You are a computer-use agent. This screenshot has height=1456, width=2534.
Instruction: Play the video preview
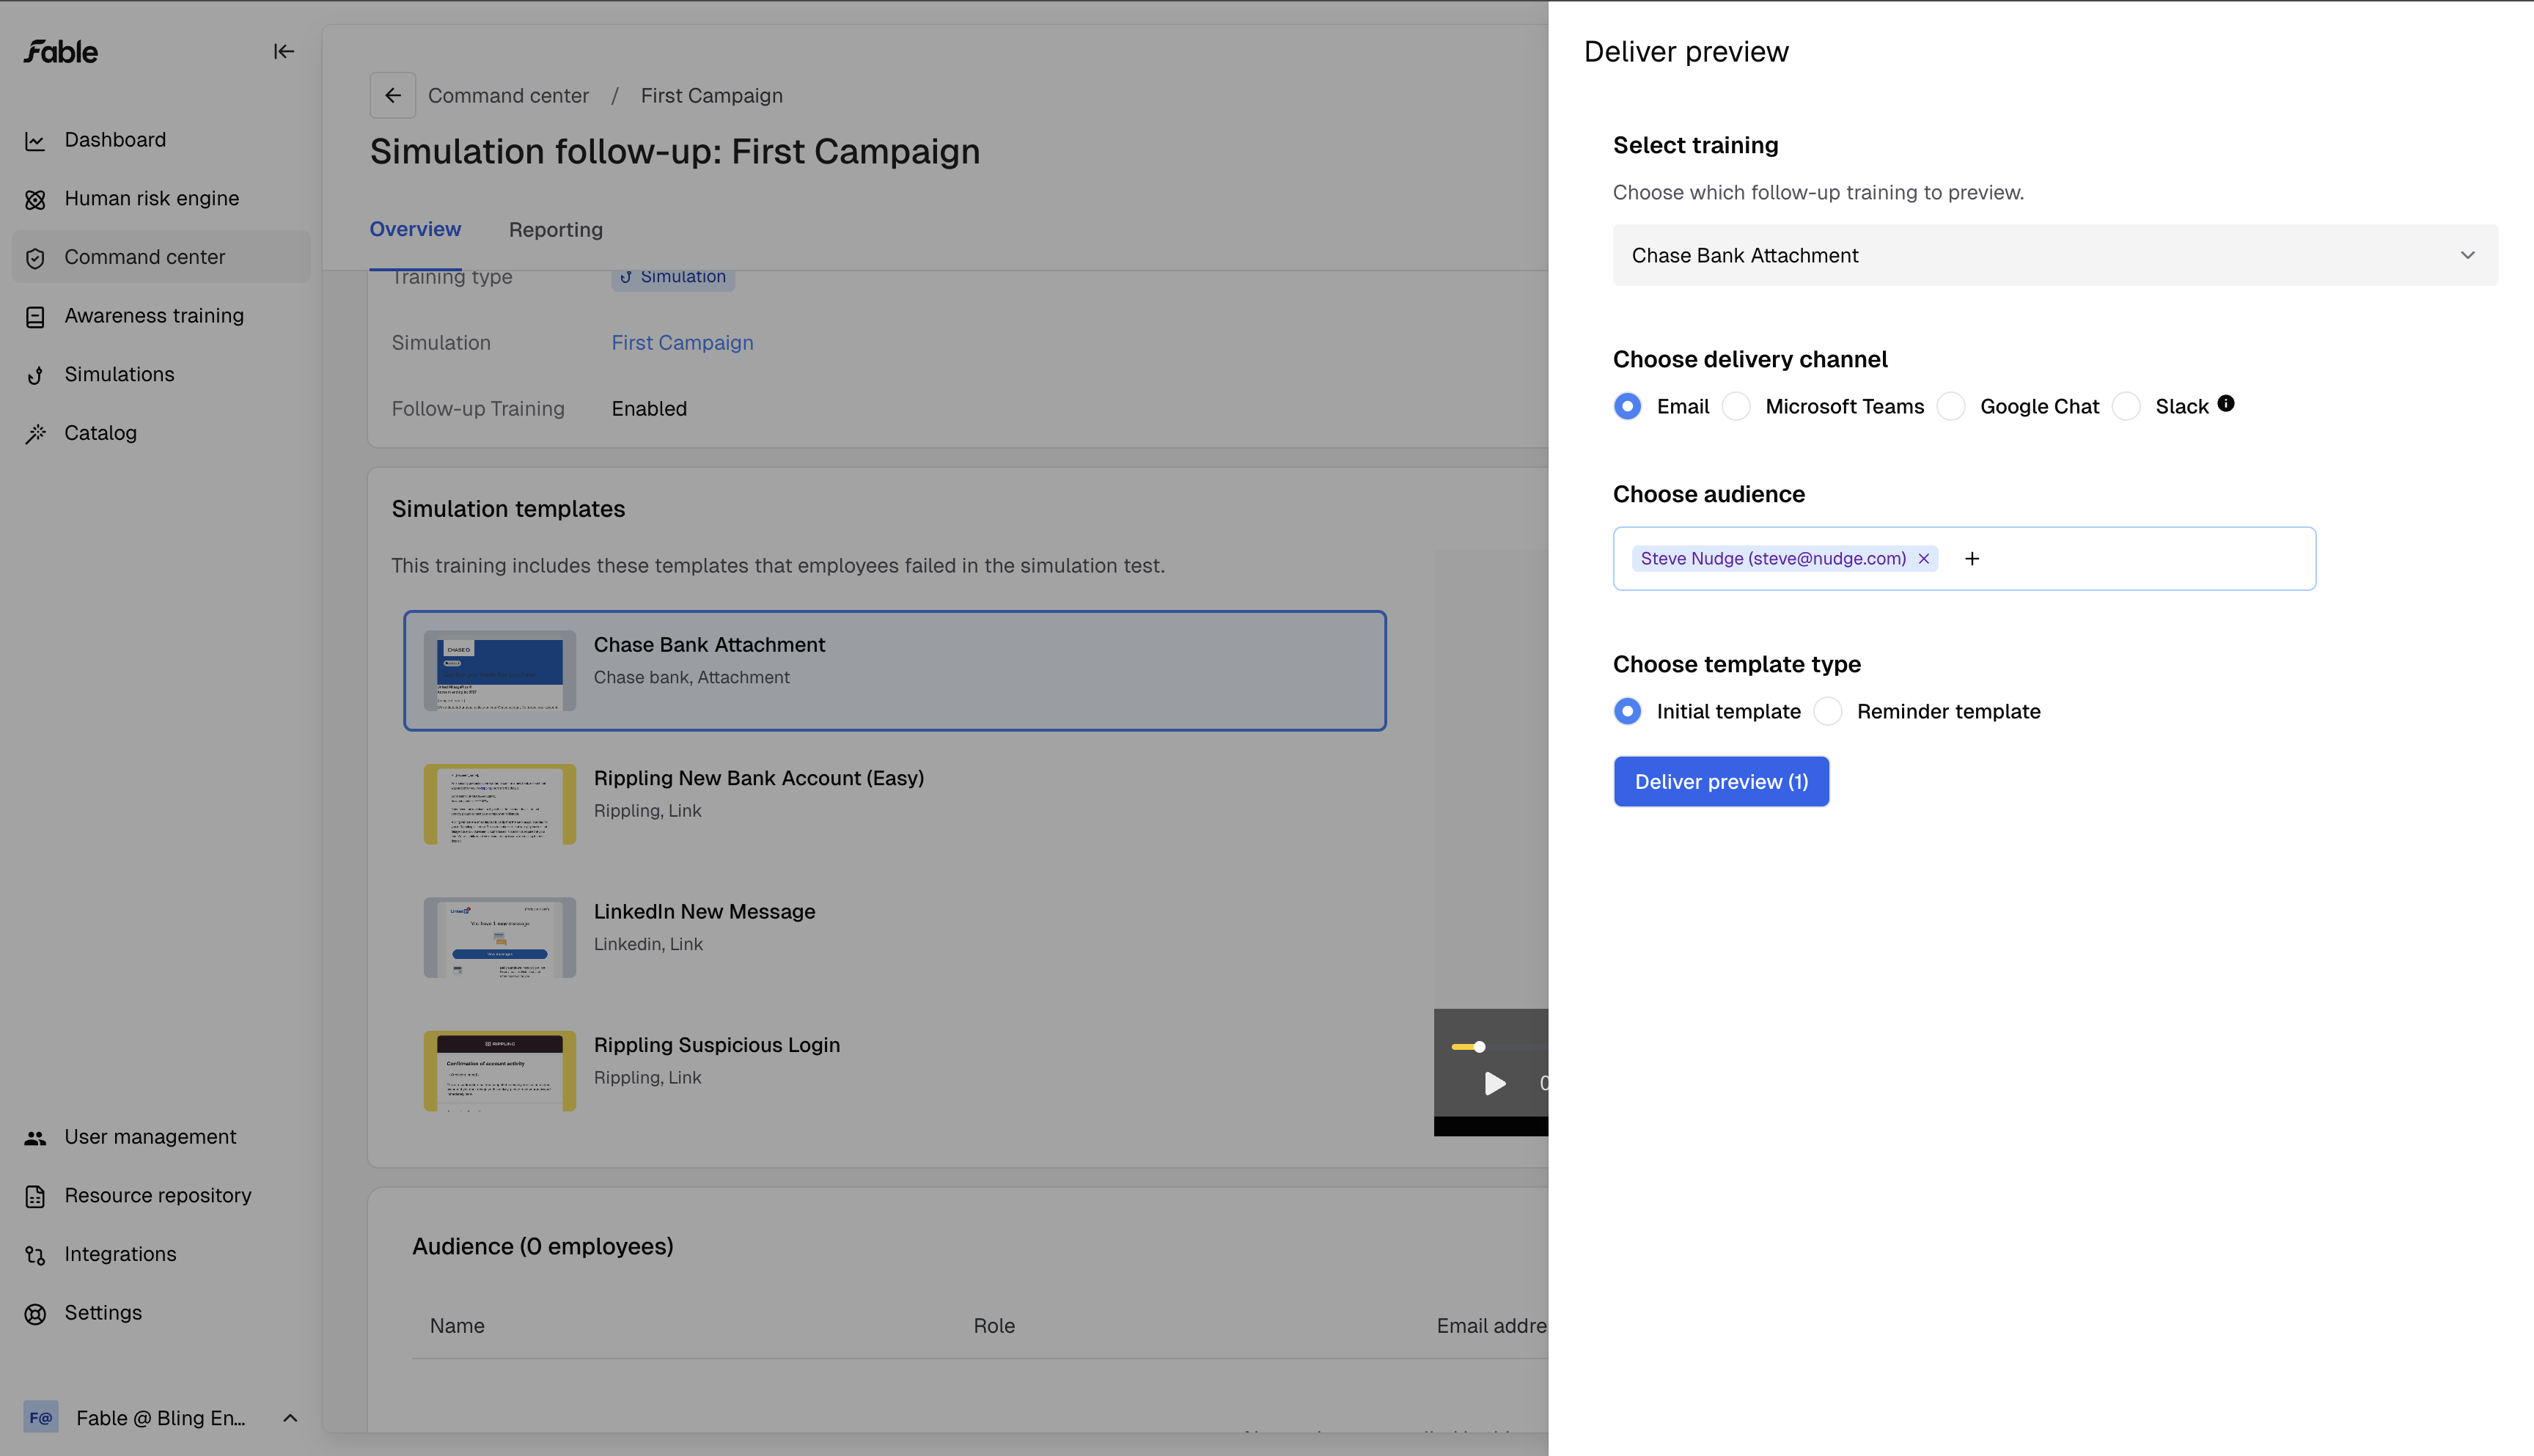(1494, 1083)
